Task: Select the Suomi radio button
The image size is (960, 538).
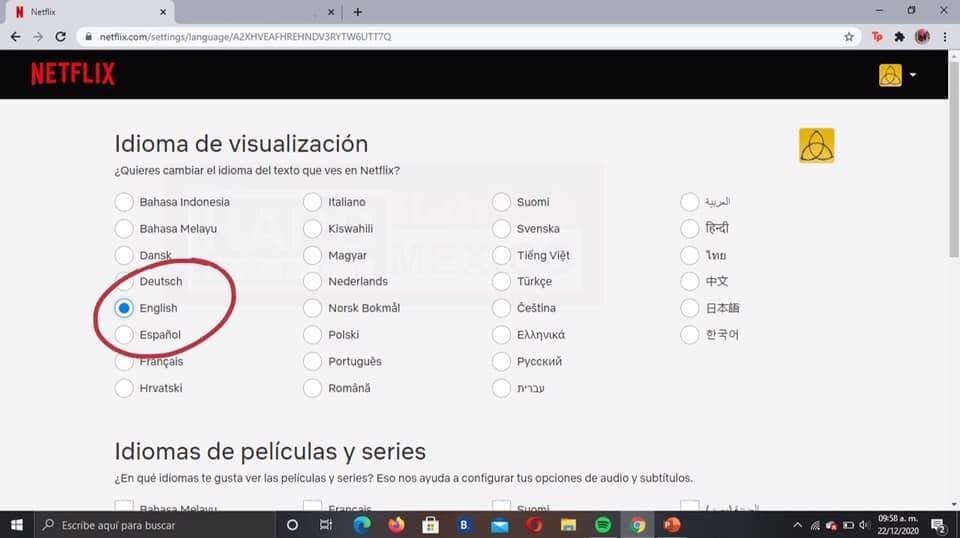Action: pyautogui.click(x=501, y=202)
